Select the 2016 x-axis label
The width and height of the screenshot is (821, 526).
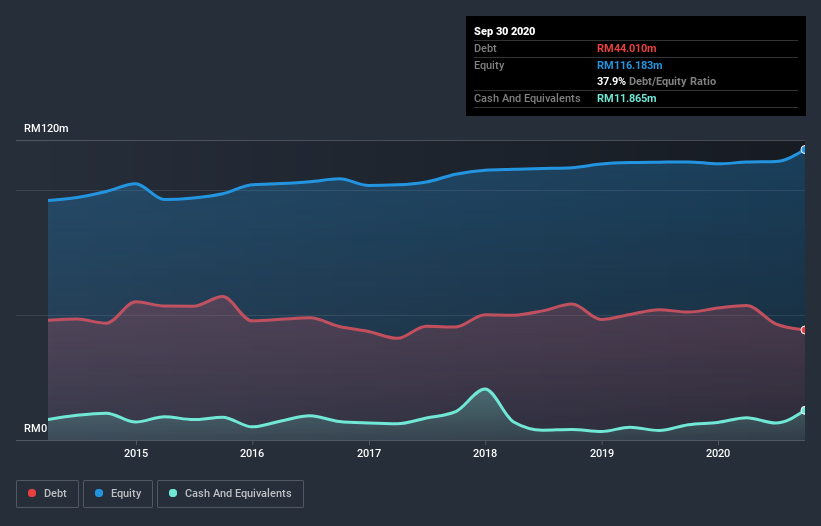tap(252, 453)
